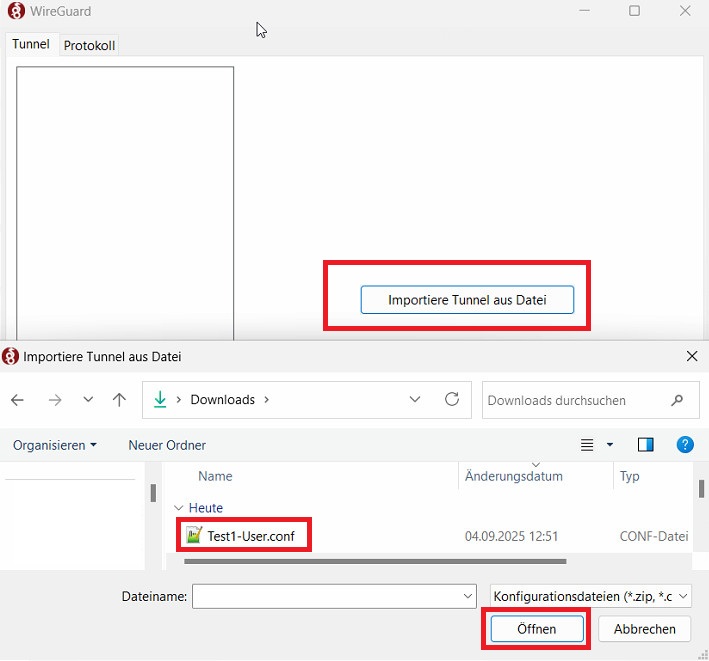The width and height of the screenshot is (709, 661).
Task: Cancel the dialog with Abbrechen
Action: point(644,629)
